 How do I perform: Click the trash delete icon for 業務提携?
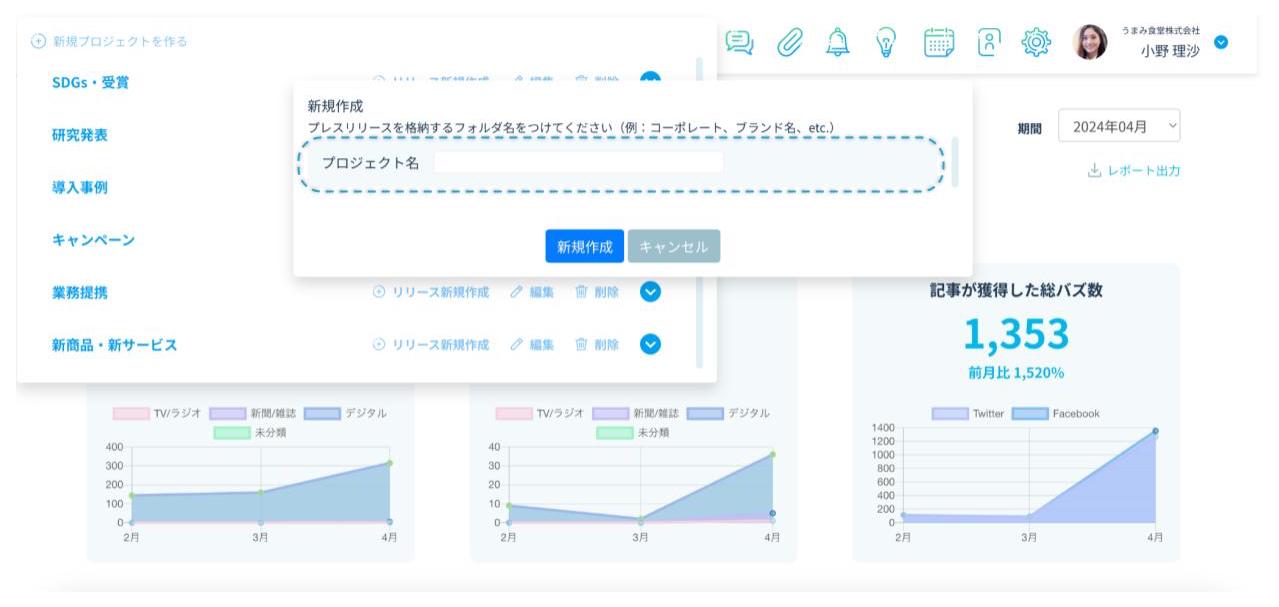pos(581,292)
